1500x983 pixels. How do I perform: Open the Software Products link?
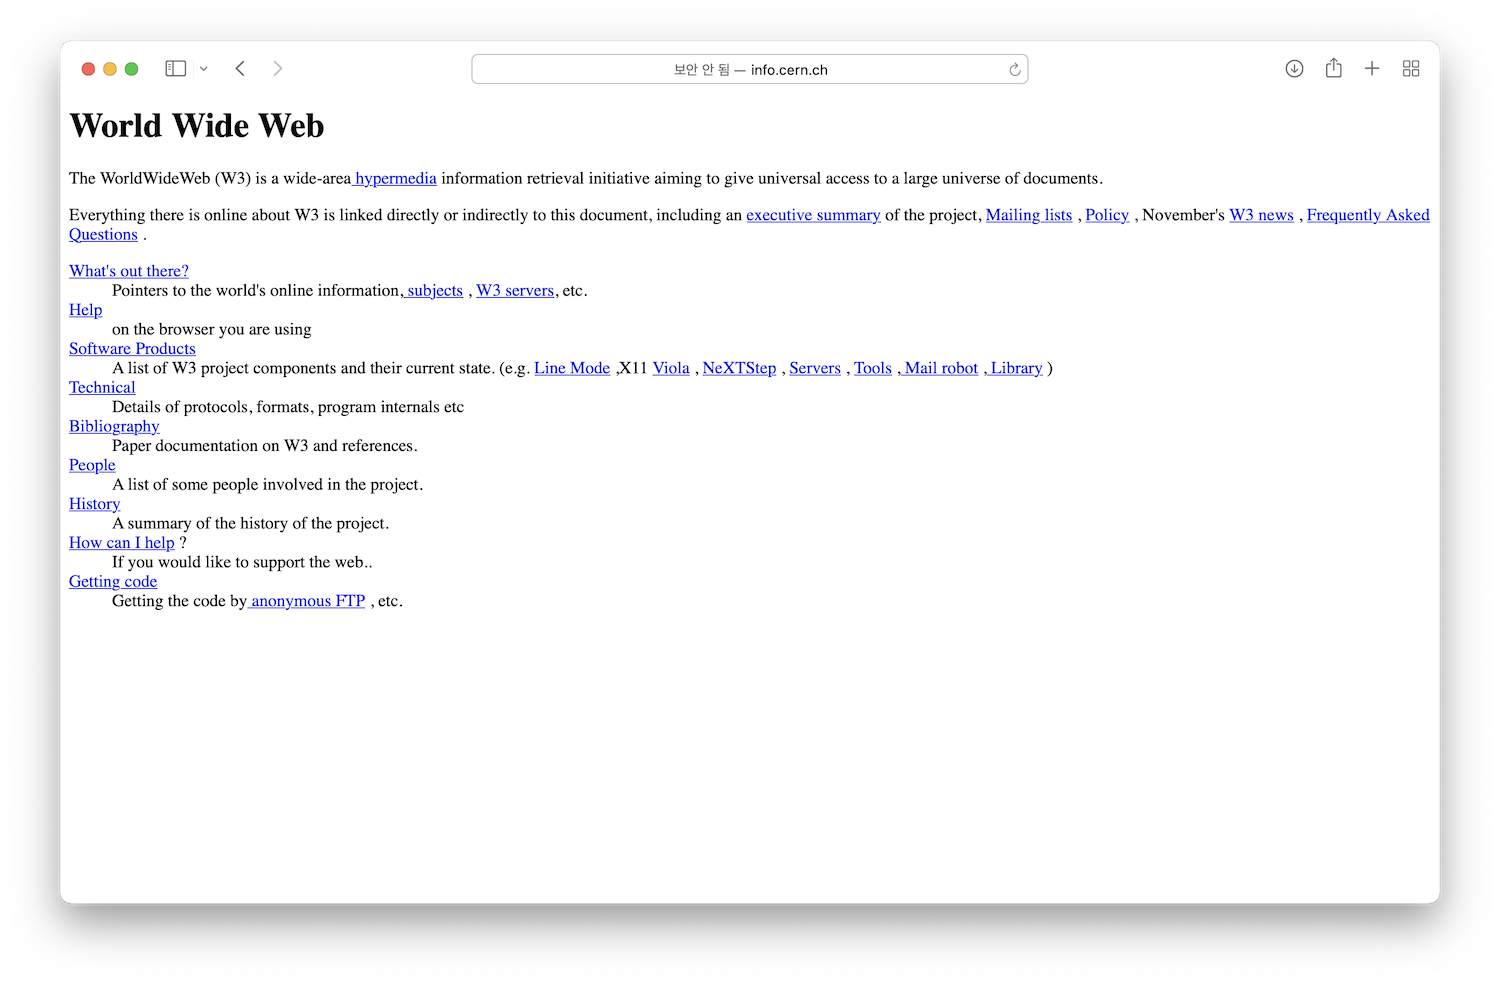132,349
